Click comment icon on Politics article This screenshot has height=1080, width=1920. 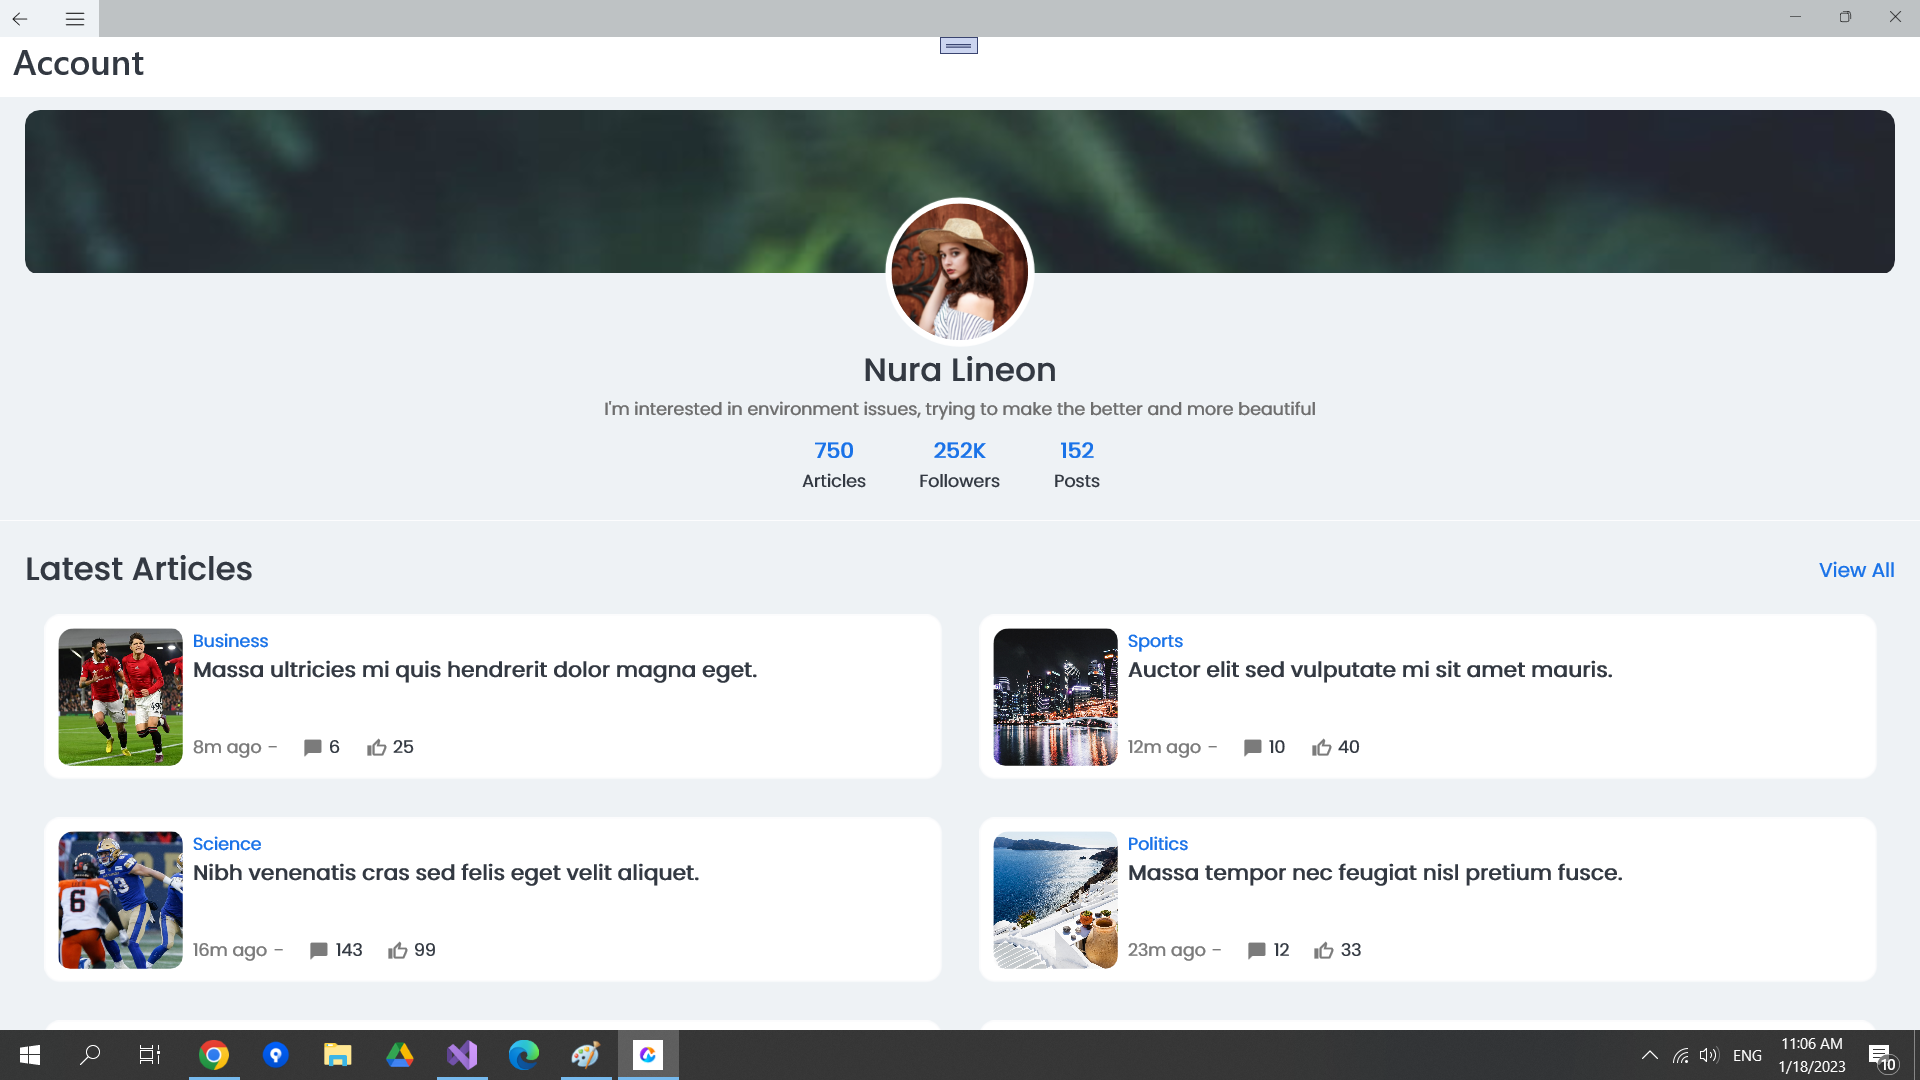click(1256, 951)
